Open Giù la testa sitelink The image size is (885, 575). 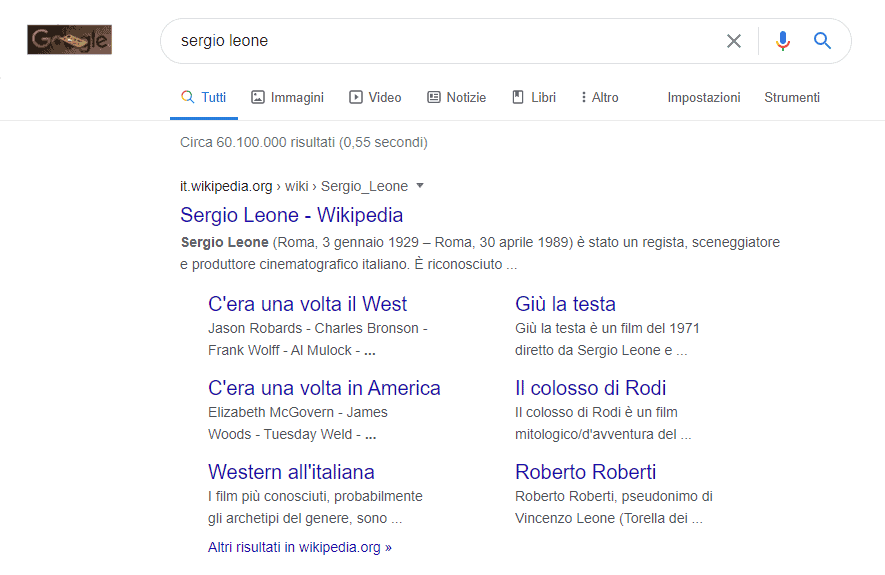(565, 304)
